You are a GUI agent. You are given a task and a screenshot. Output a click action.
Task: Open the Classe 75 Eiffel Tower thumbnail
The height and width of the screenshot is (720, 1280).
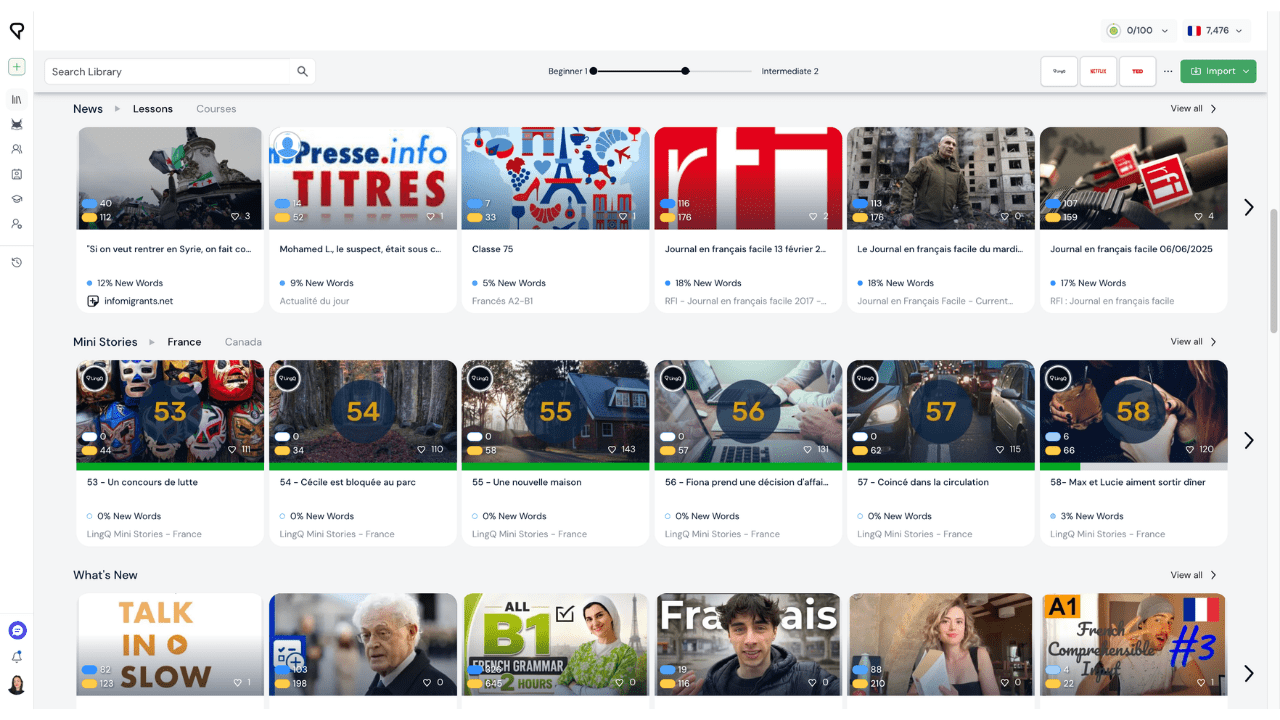pyautogui.click(x=555, y=178)
